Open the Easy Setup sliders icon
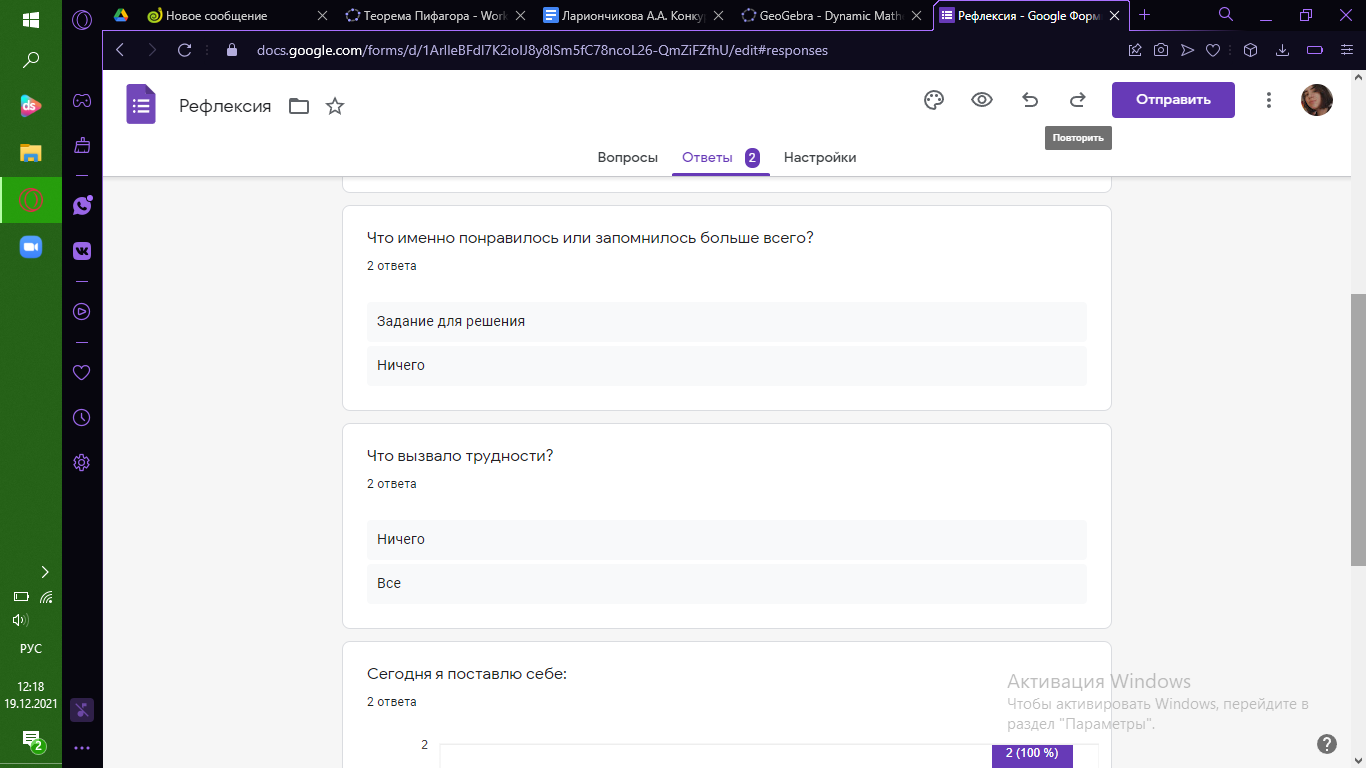Screen dimensions: 1366x768 (1345, 50)
